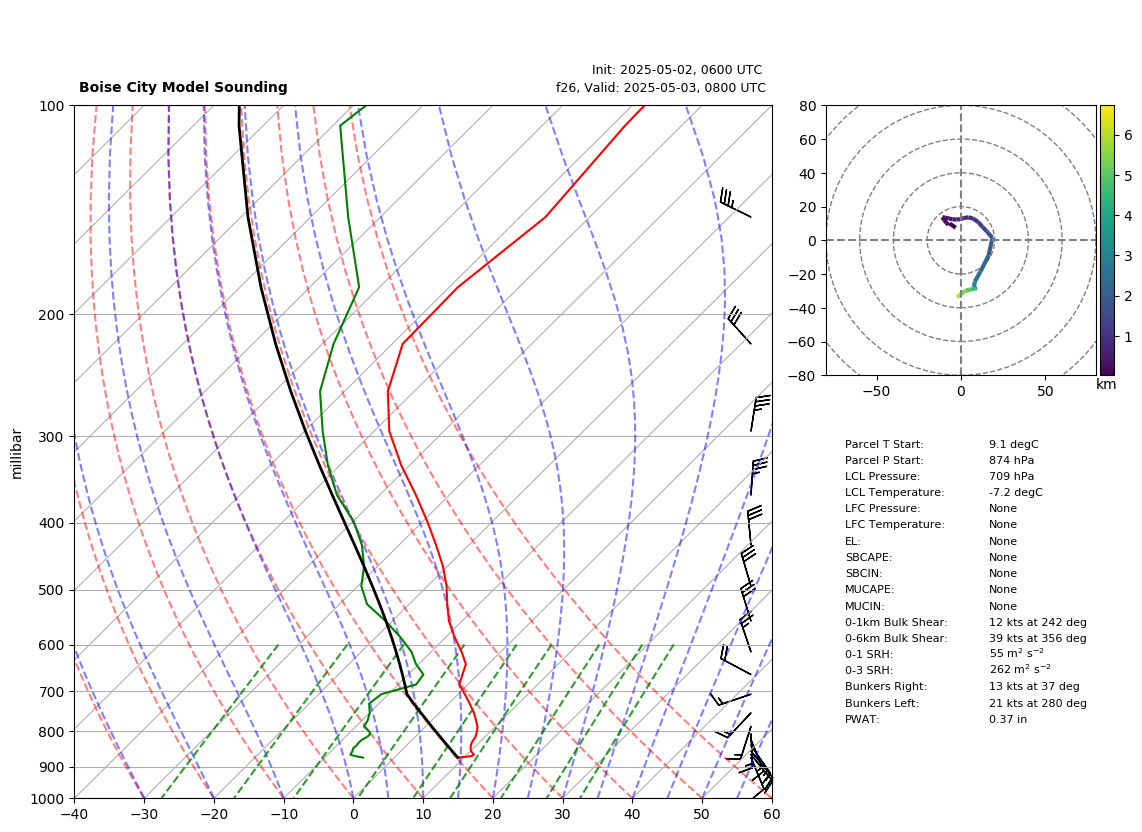The image size is (1142, 832).
Task: Click the 'EL:' label
Action: [x=853, y=541]
